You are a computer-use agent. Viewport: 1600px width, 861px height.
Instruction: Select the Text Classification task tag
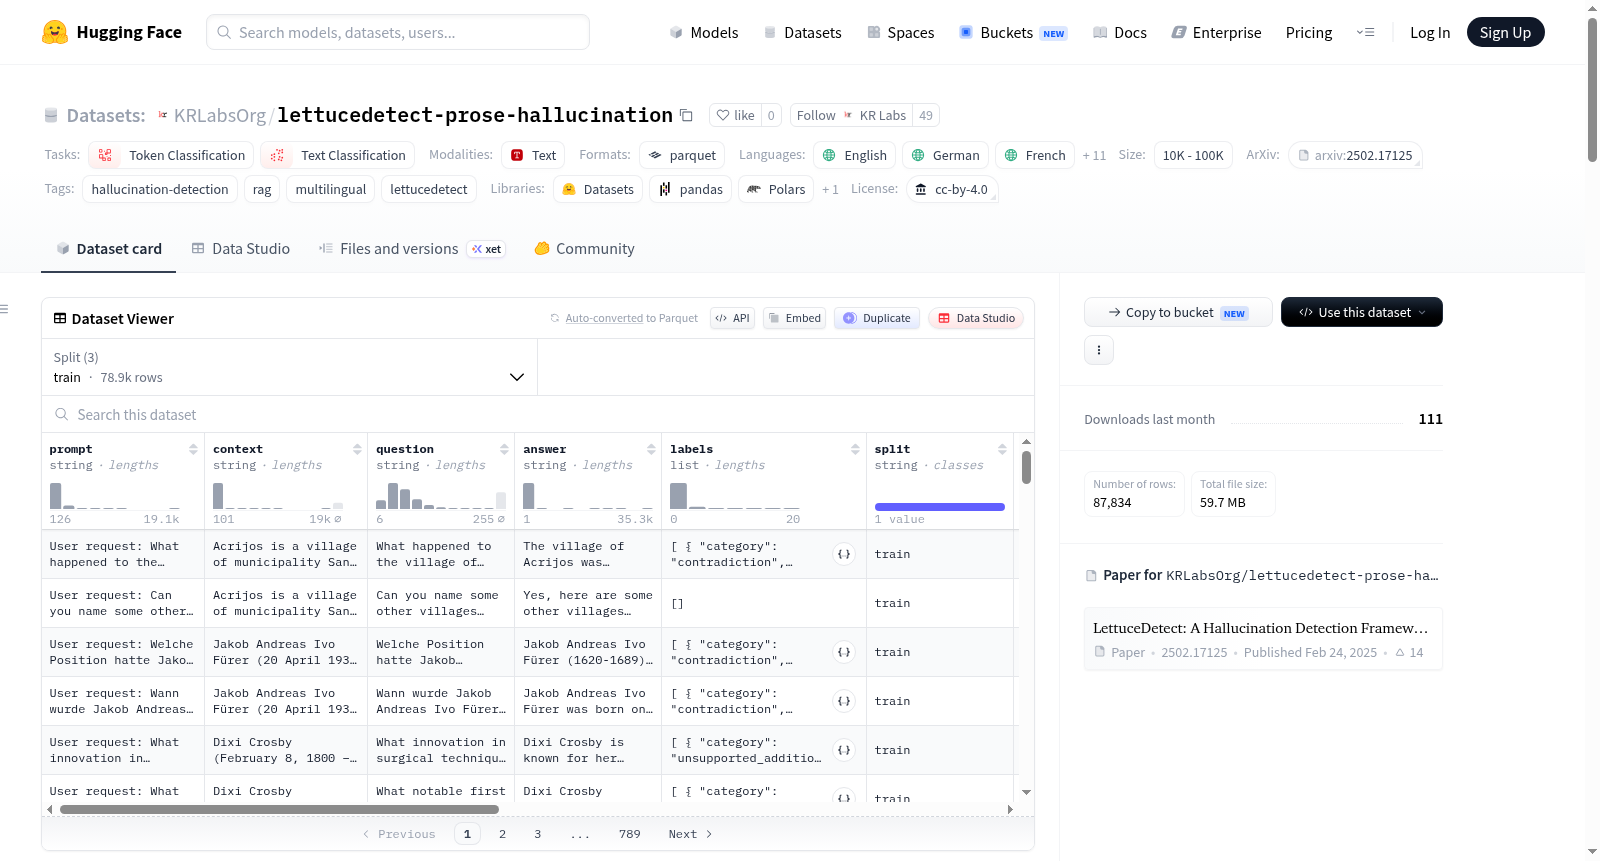click(x=338, y=155)
